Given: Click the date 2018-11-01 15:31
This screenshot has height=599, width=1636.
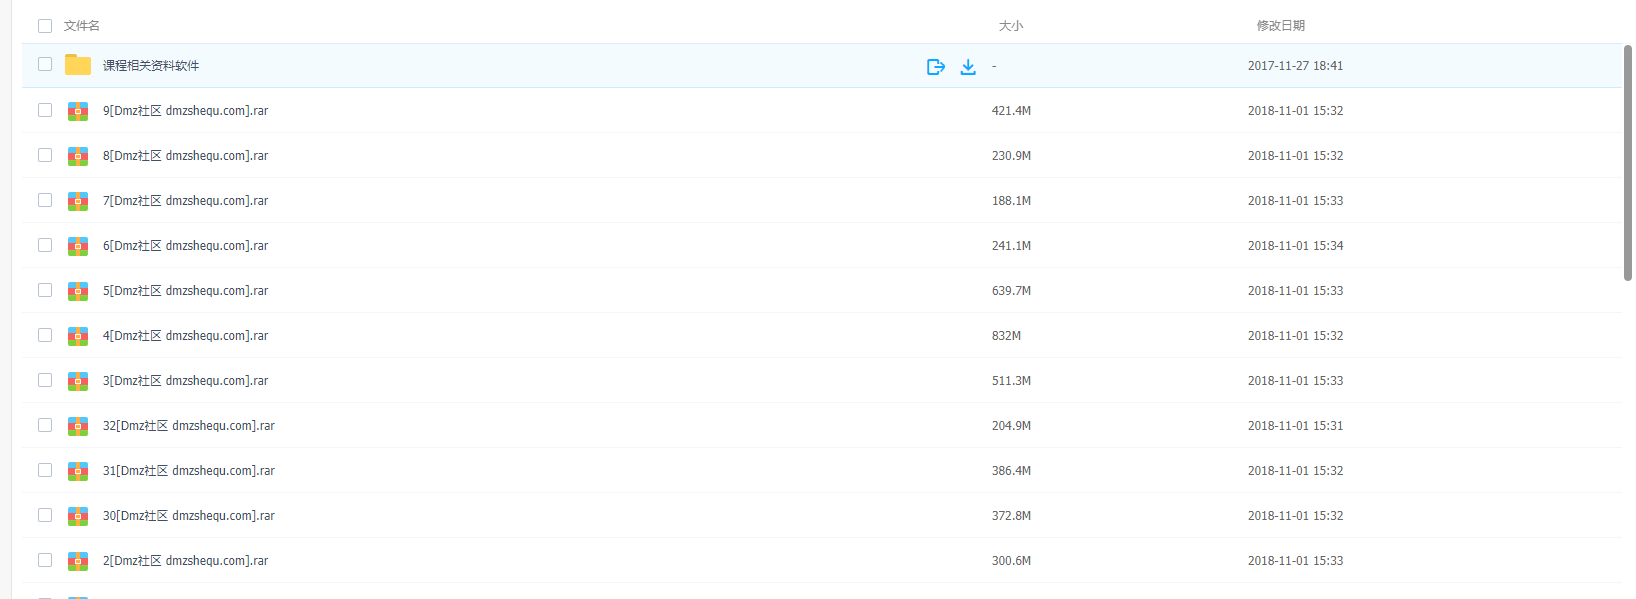Looking at the screenshot, I should pos(1295,426).
